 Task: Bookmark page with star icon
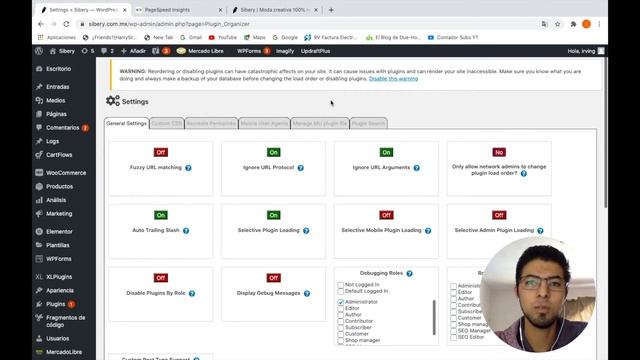558,24
